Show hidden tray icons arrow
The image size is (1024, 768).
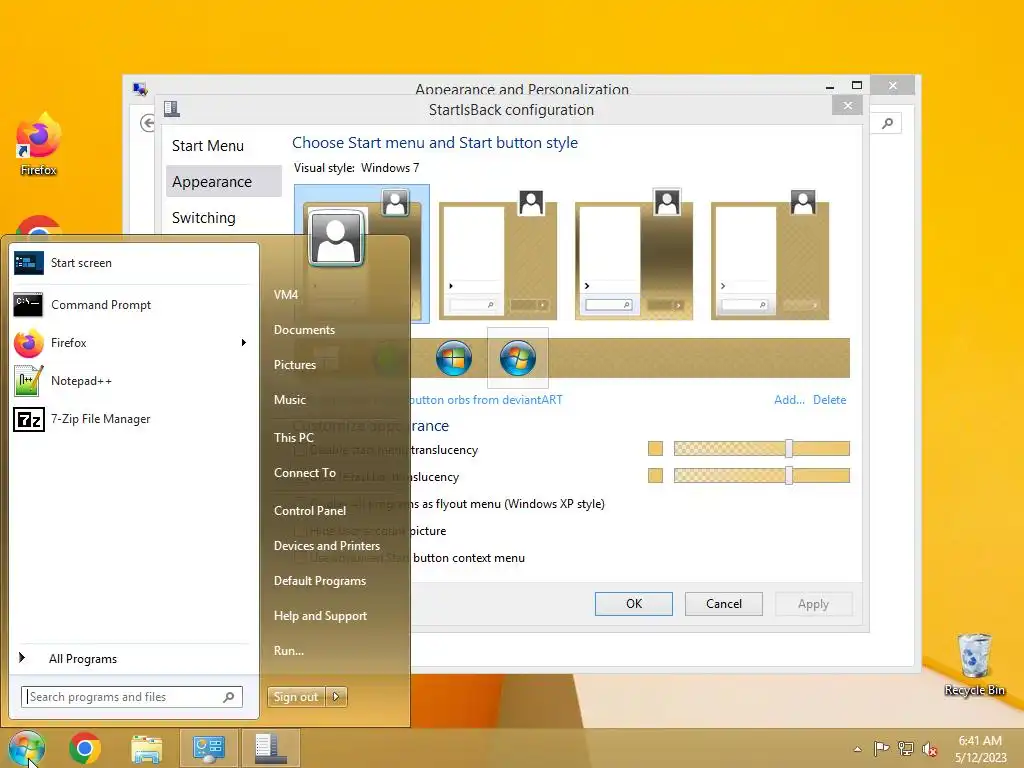[857, 749]
